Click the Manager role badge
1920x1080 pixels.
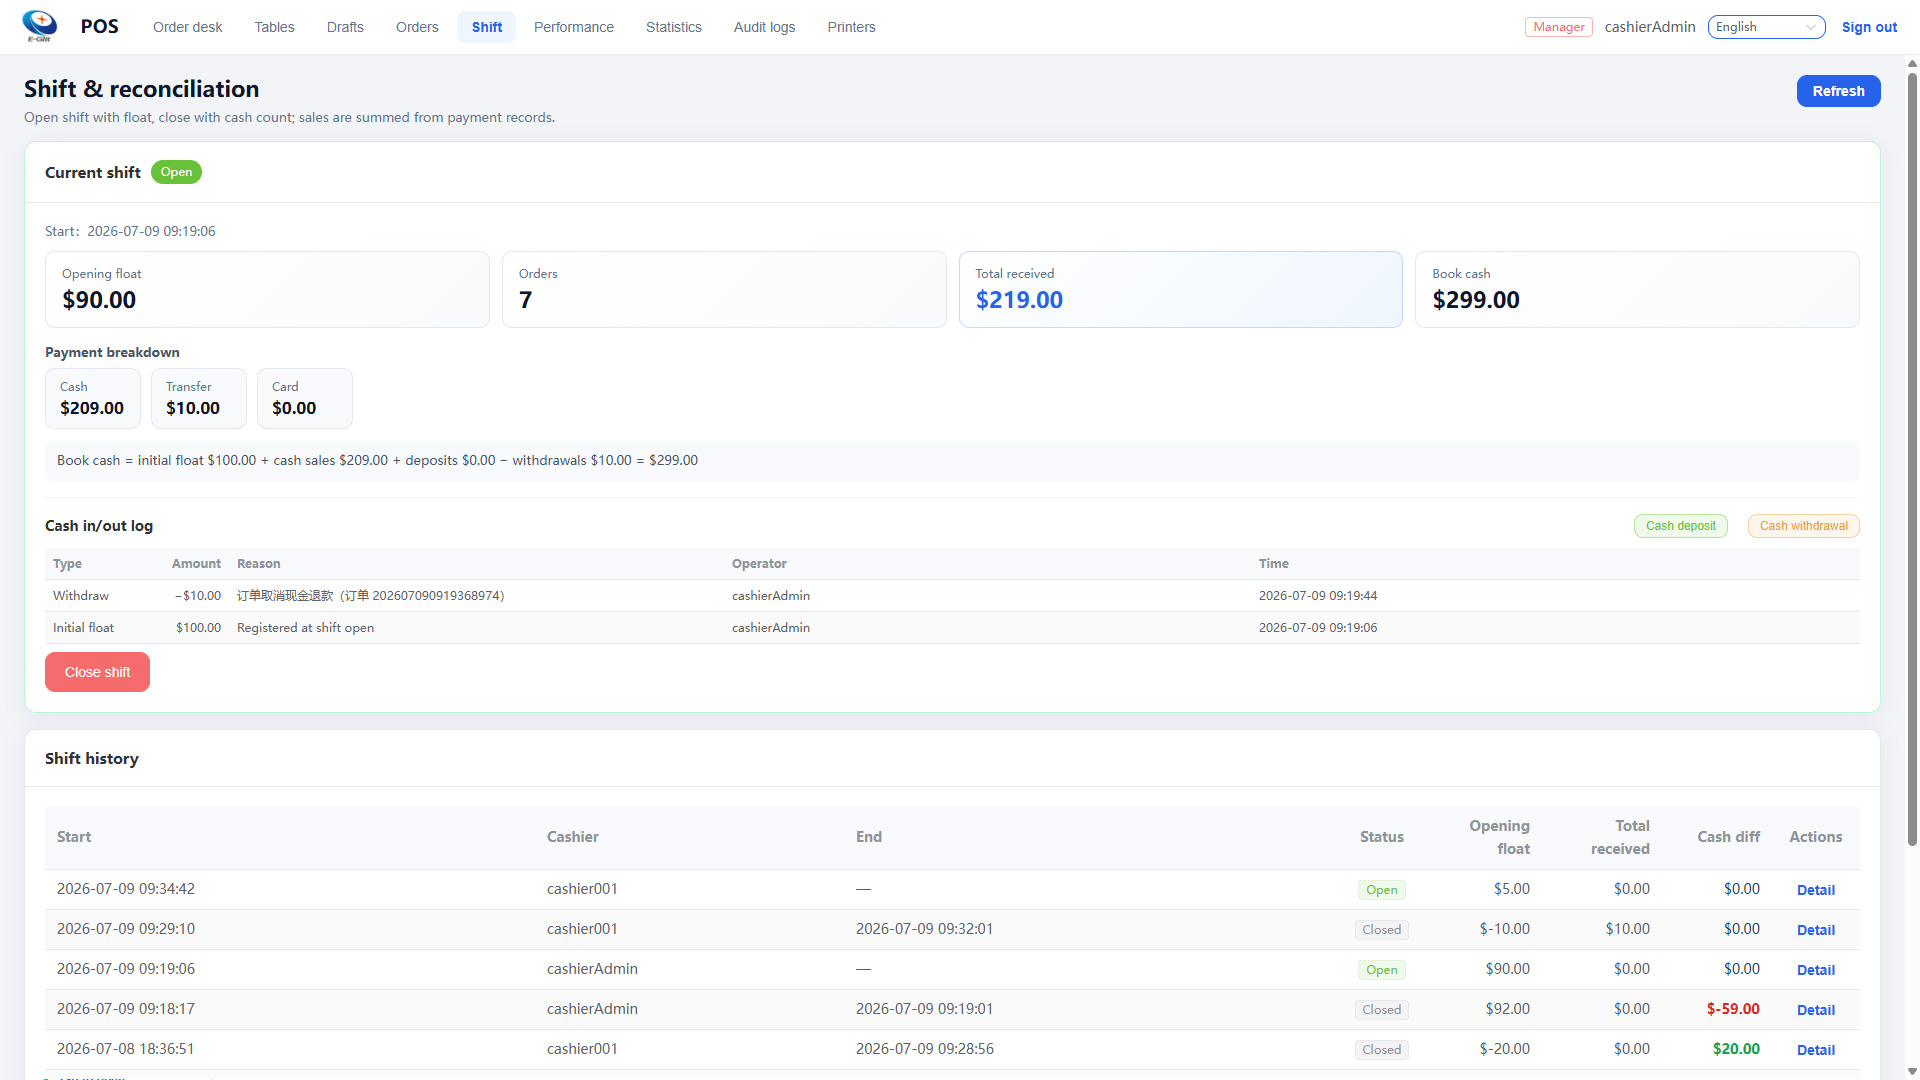click(x=1558, y=27)
